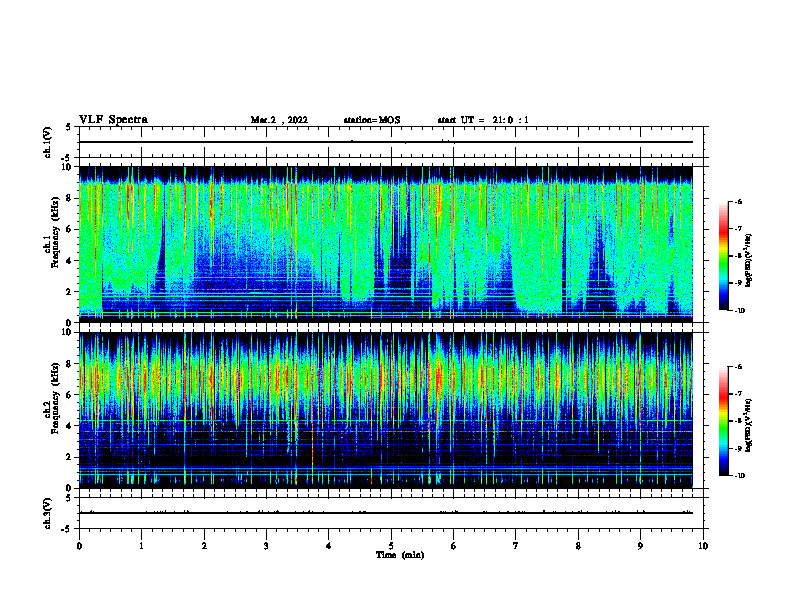Click the ch.1 spectrogram color bar
Viewport: 792px width, 612px height.
[x=723, y=256]
